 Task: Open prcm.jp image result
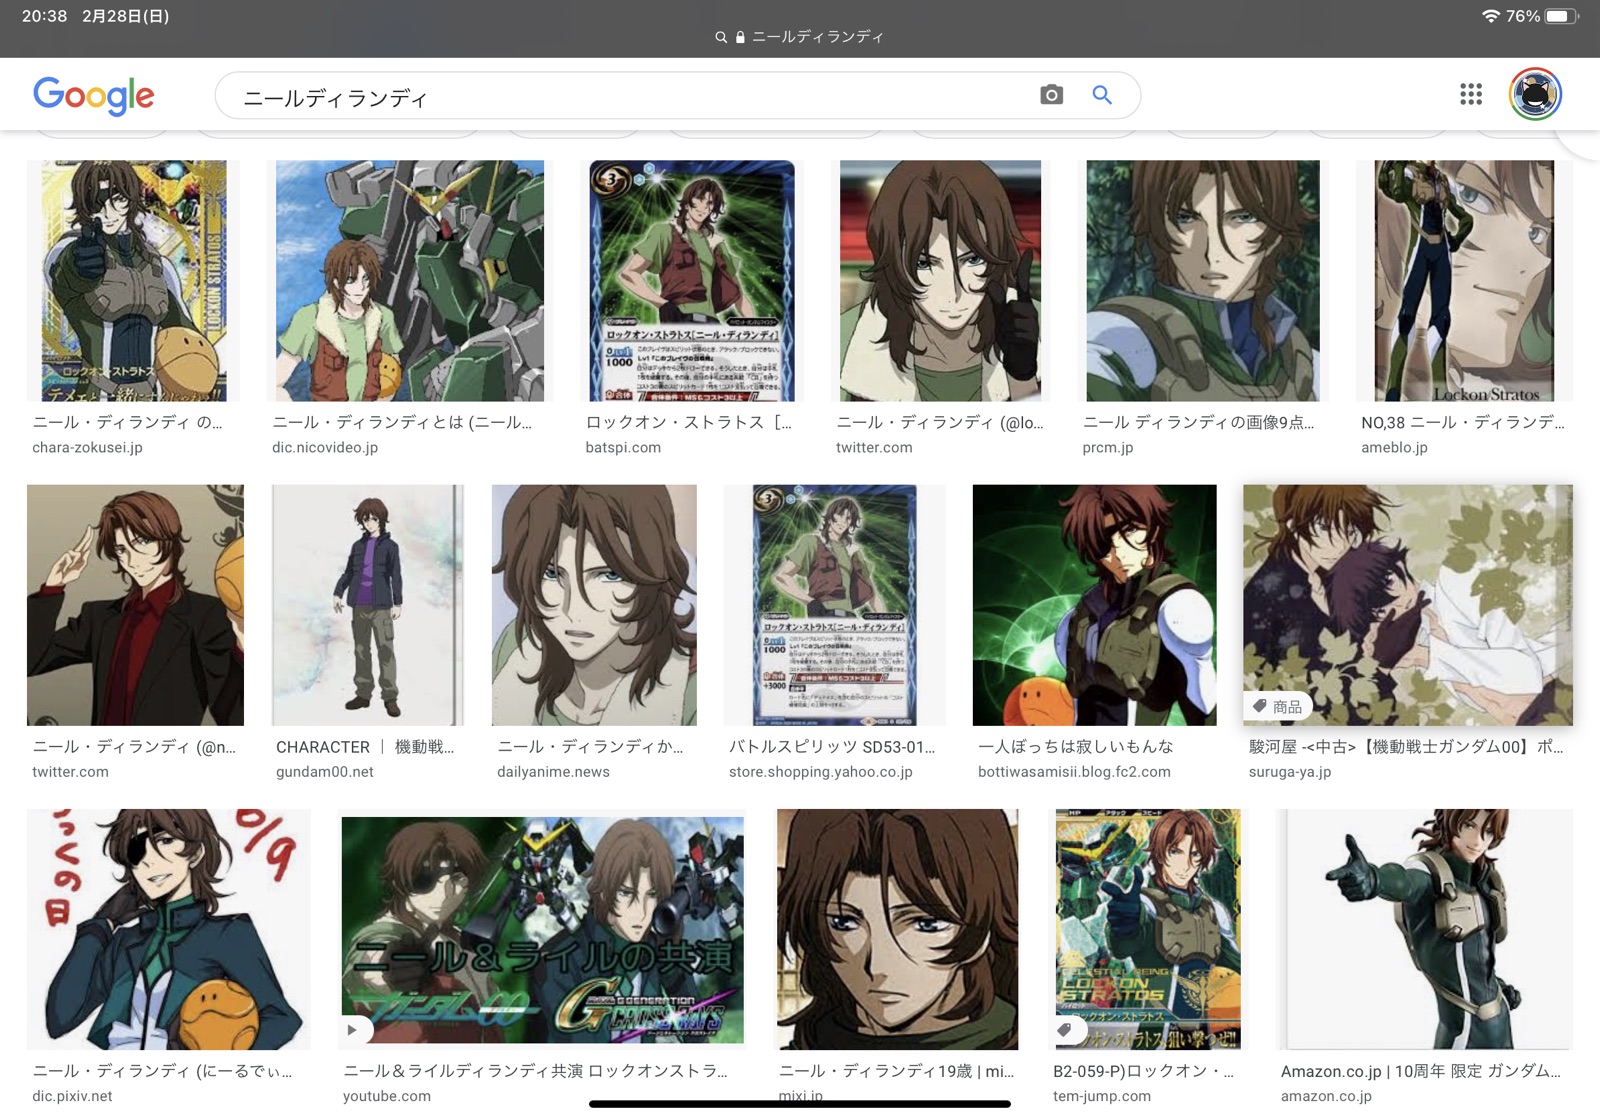pyautogui.click(x=1203, y=281)
